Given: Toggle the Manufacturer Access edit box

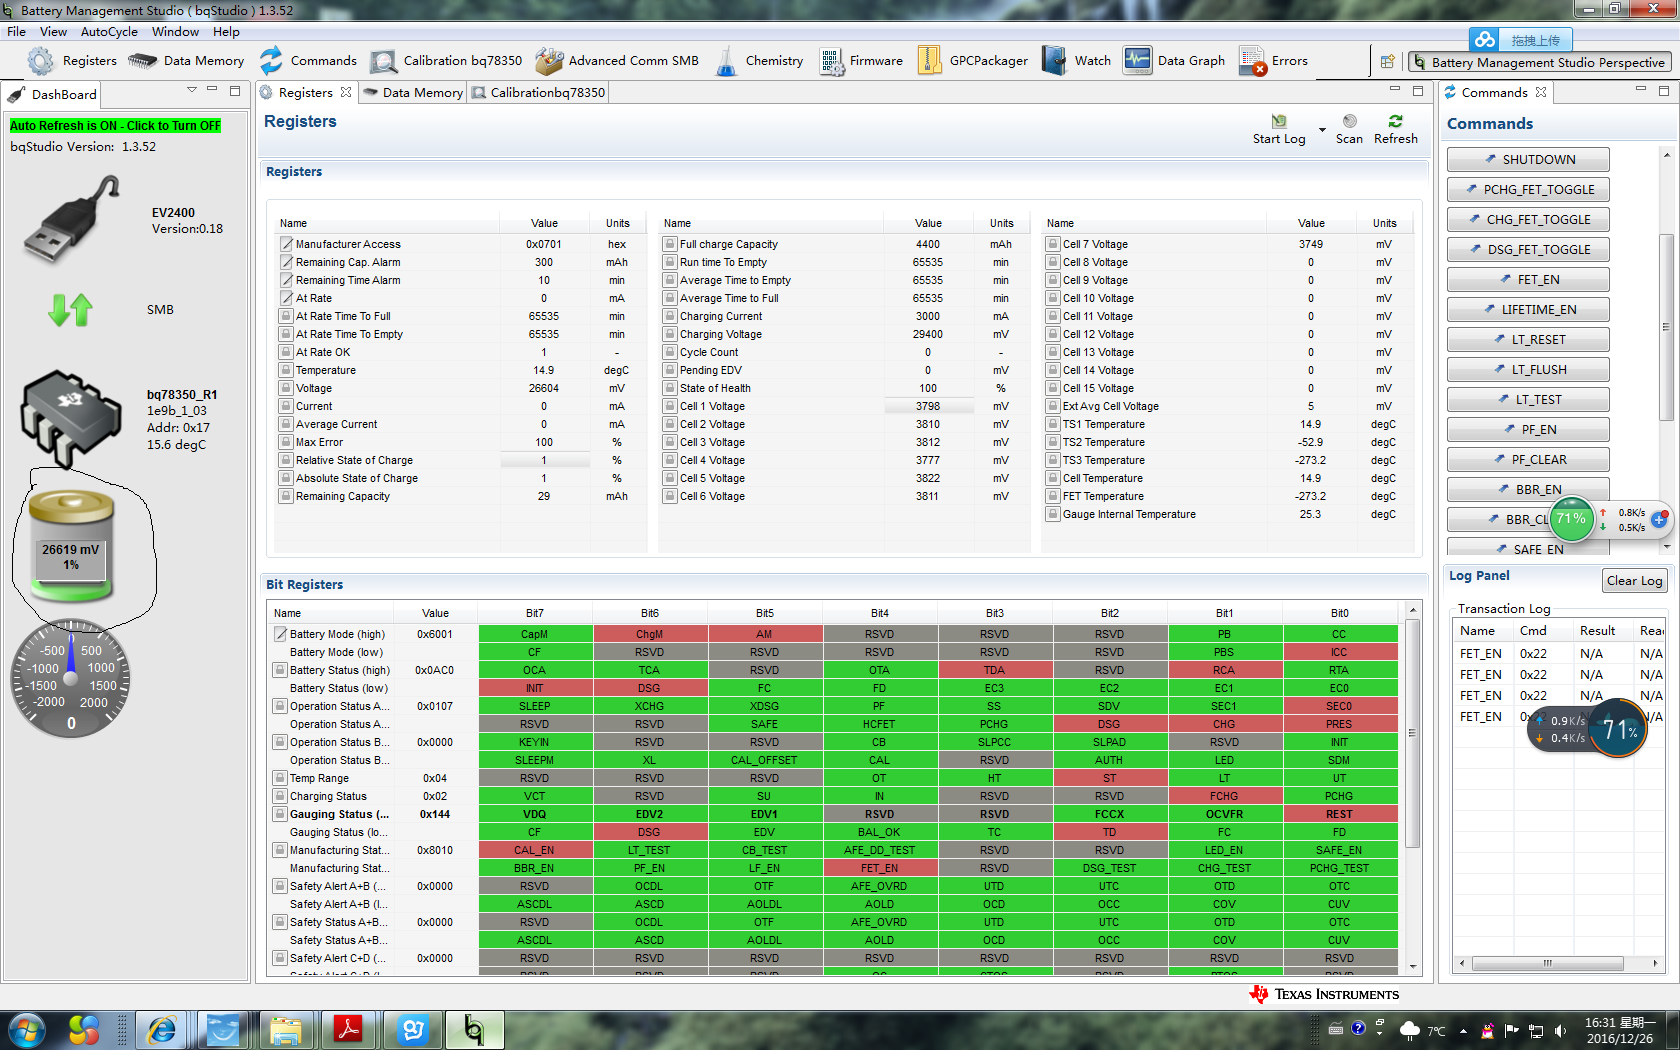Looking at the screenshot, I should [287, 244].
